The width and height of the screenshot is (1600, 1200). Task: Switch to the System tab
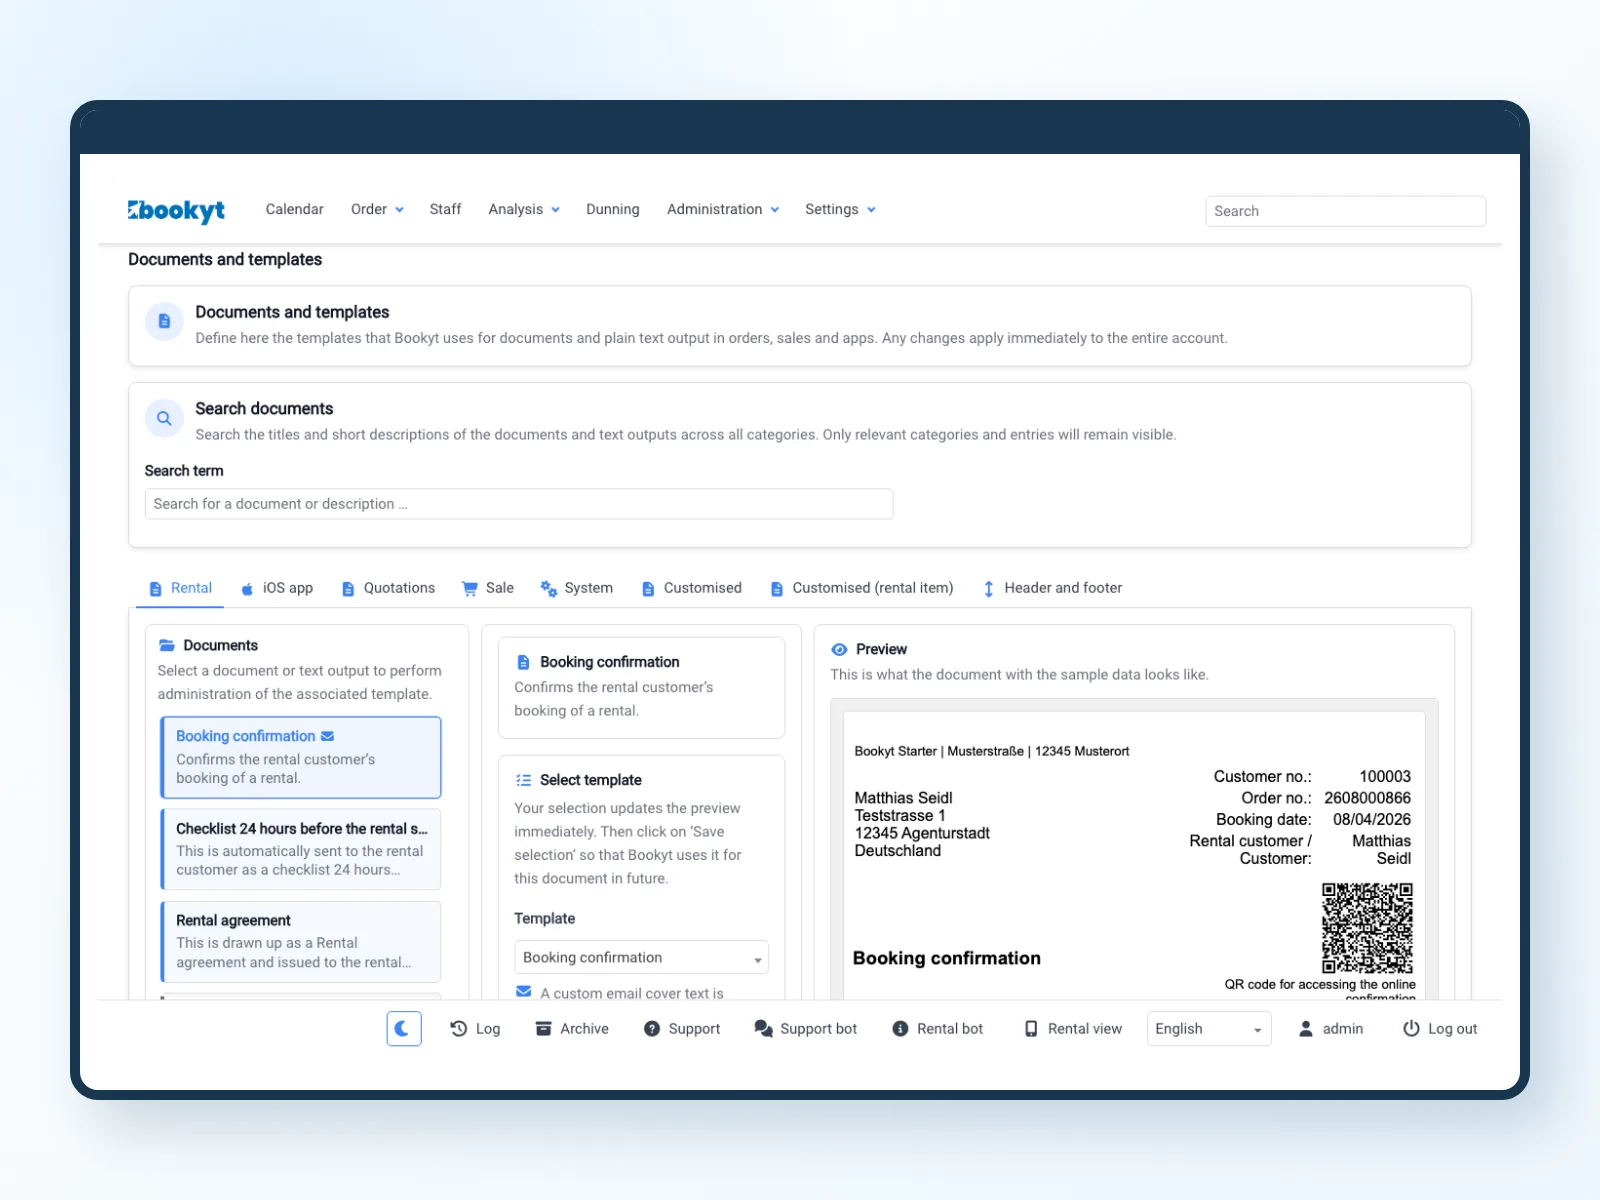point(577,588)
